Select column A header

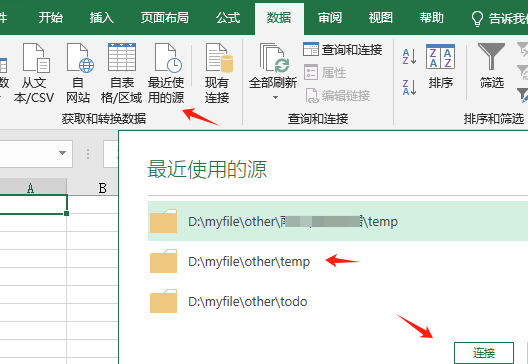(33, 187)
